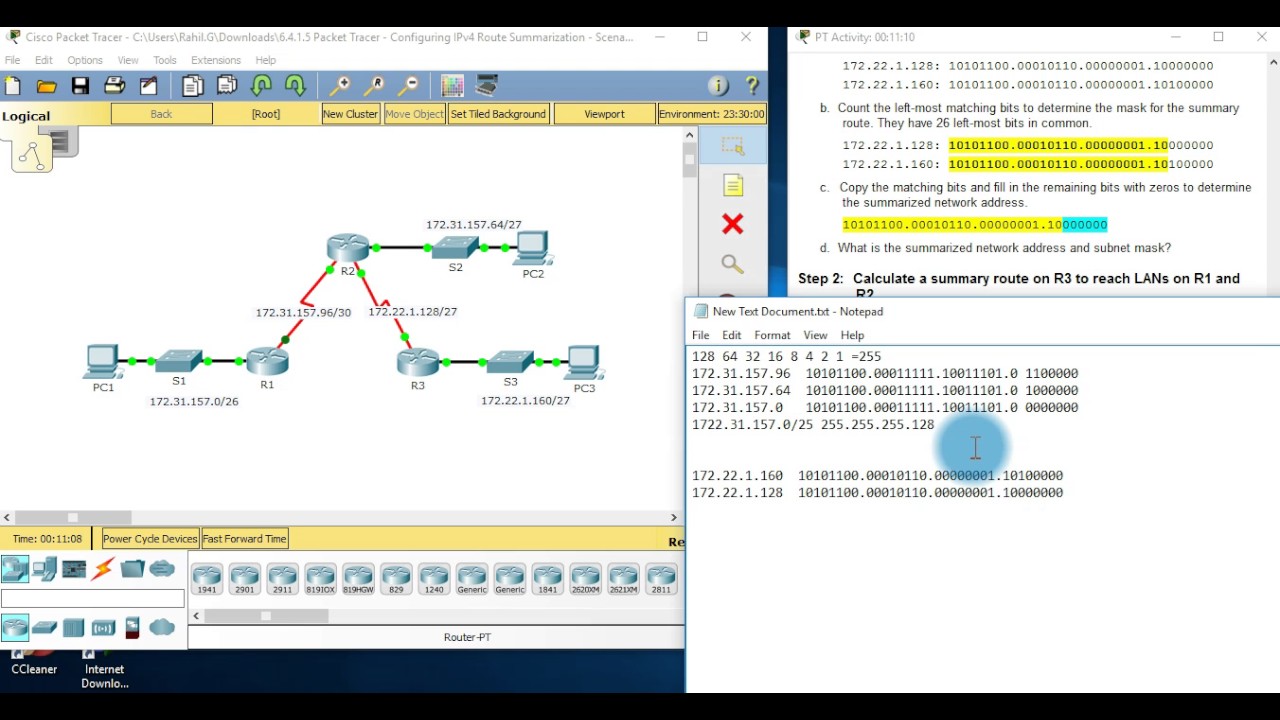Save the topology with the floppy disk icon

pos(80,87)
